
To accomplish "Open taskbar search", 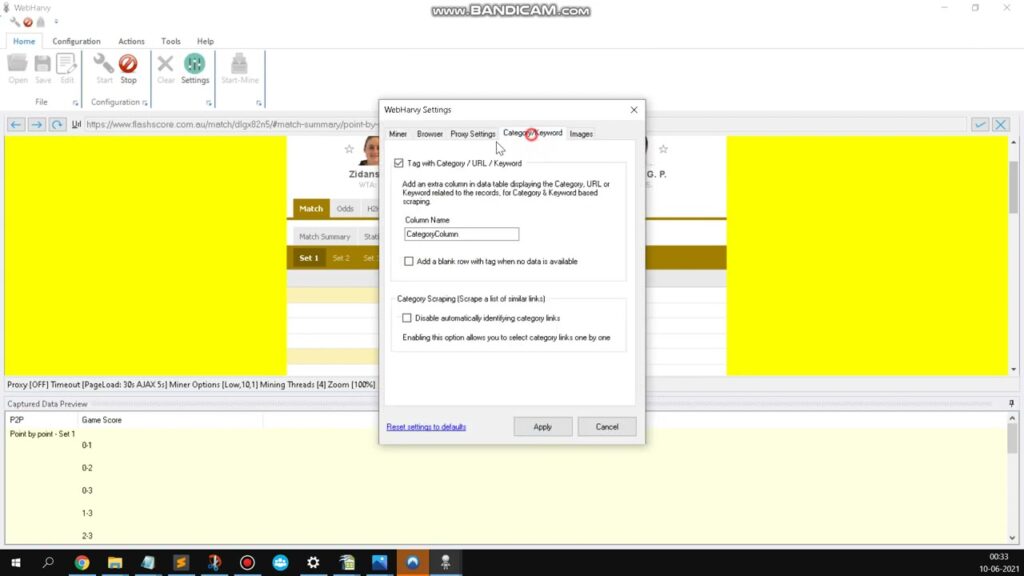I will tap(48, 562).
